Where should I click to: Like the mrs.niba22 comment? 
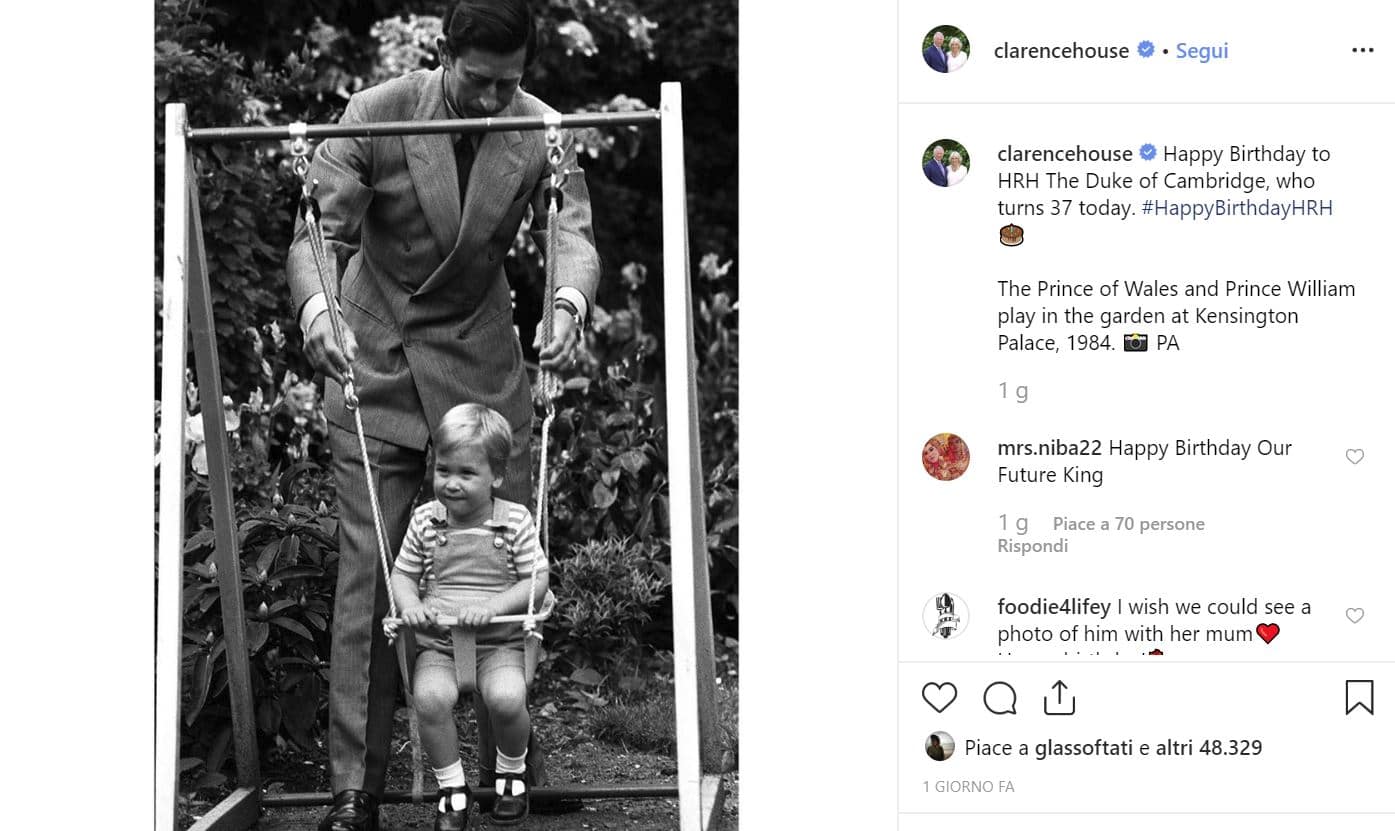click(1355, 457)
